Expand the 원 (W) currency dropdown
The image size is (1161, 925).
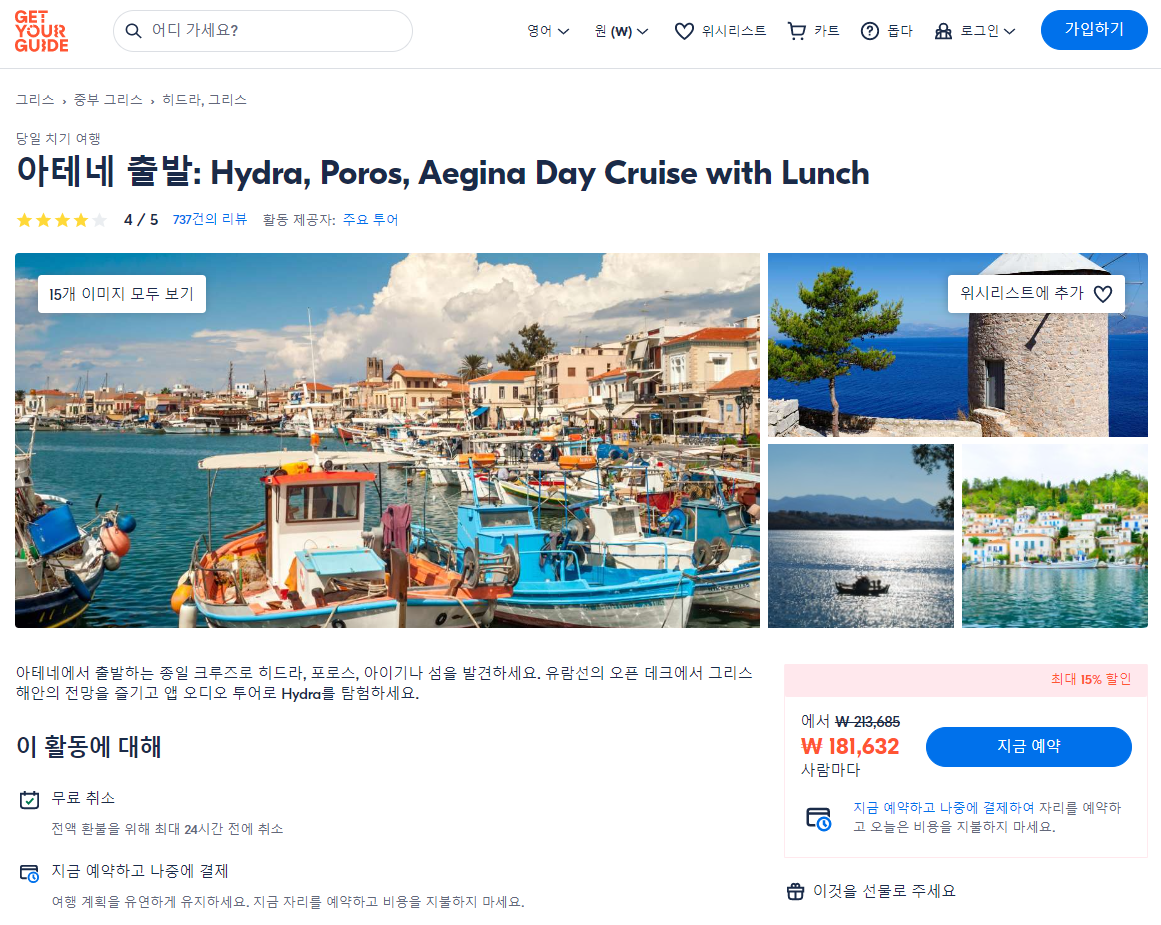point(621,31)
